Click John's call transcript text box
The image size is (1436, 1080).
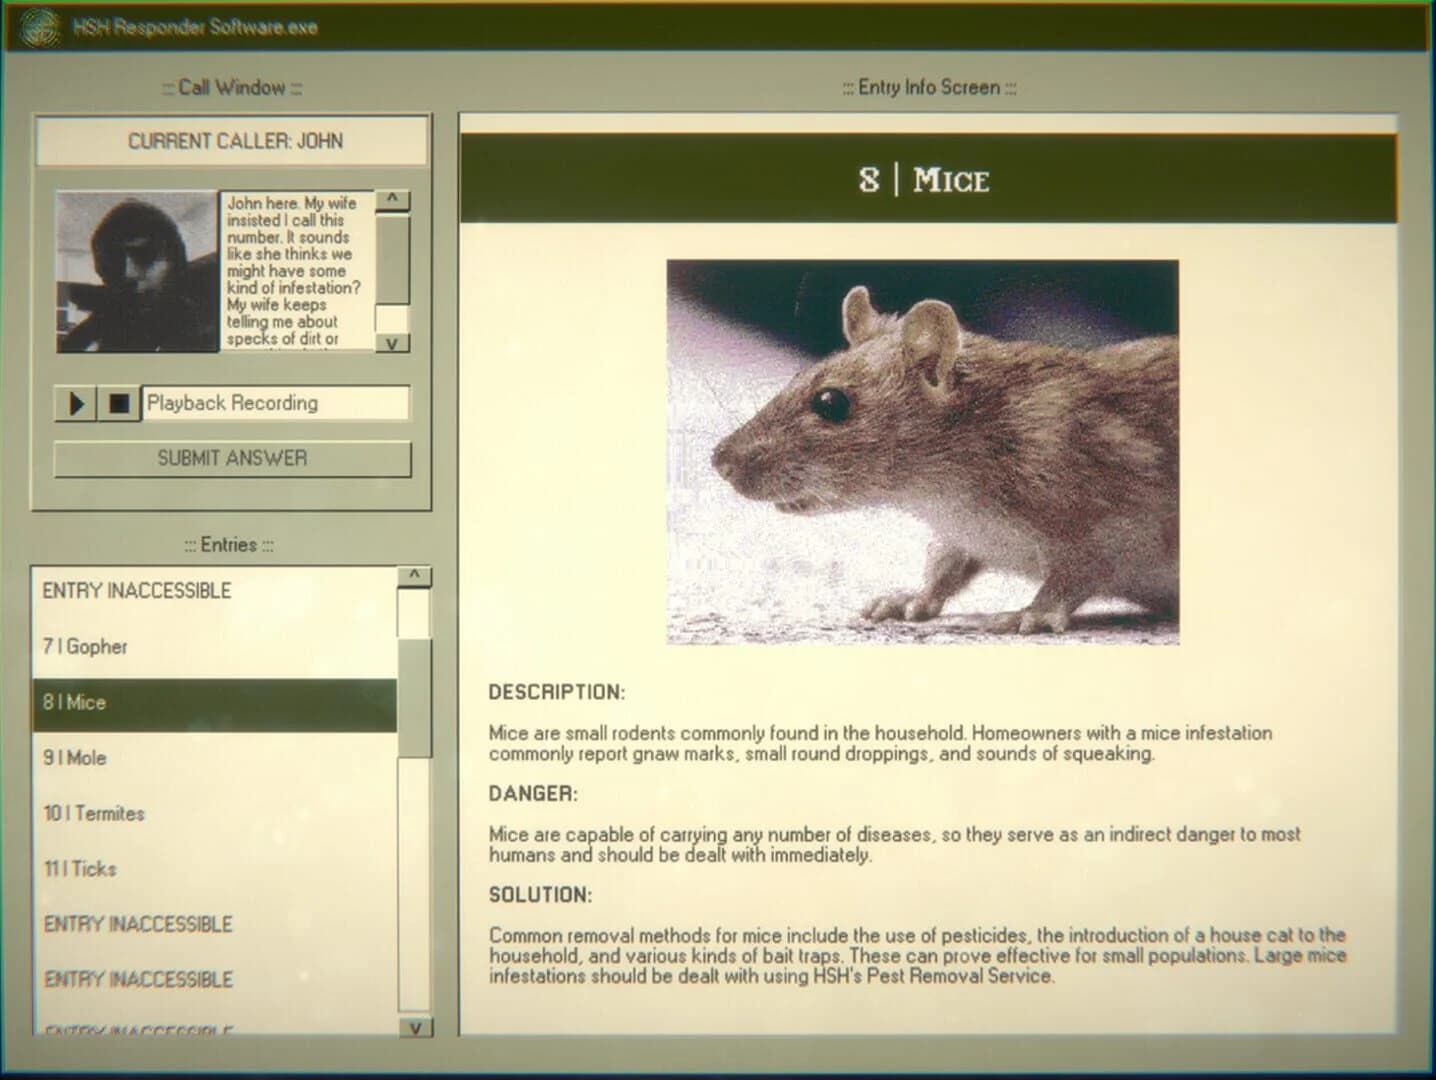tap(295, 270)
